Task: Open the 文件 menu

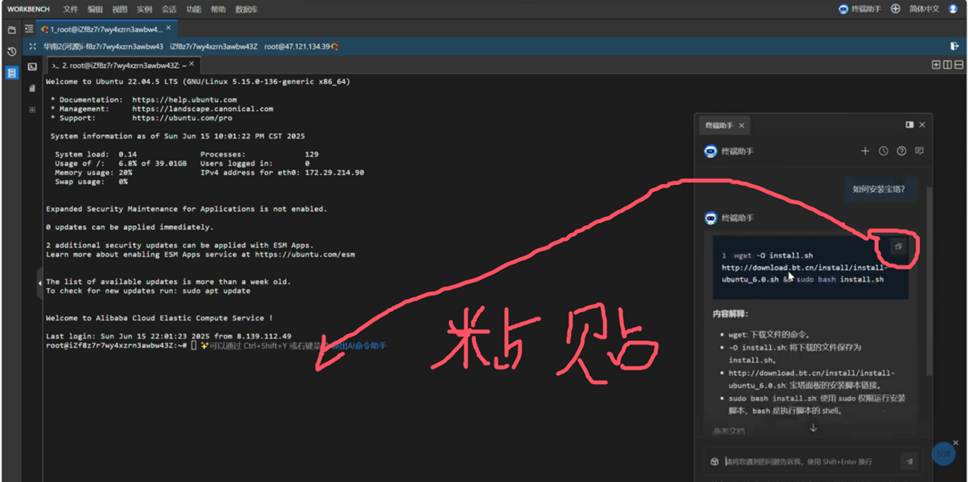Action: (70, 9)
